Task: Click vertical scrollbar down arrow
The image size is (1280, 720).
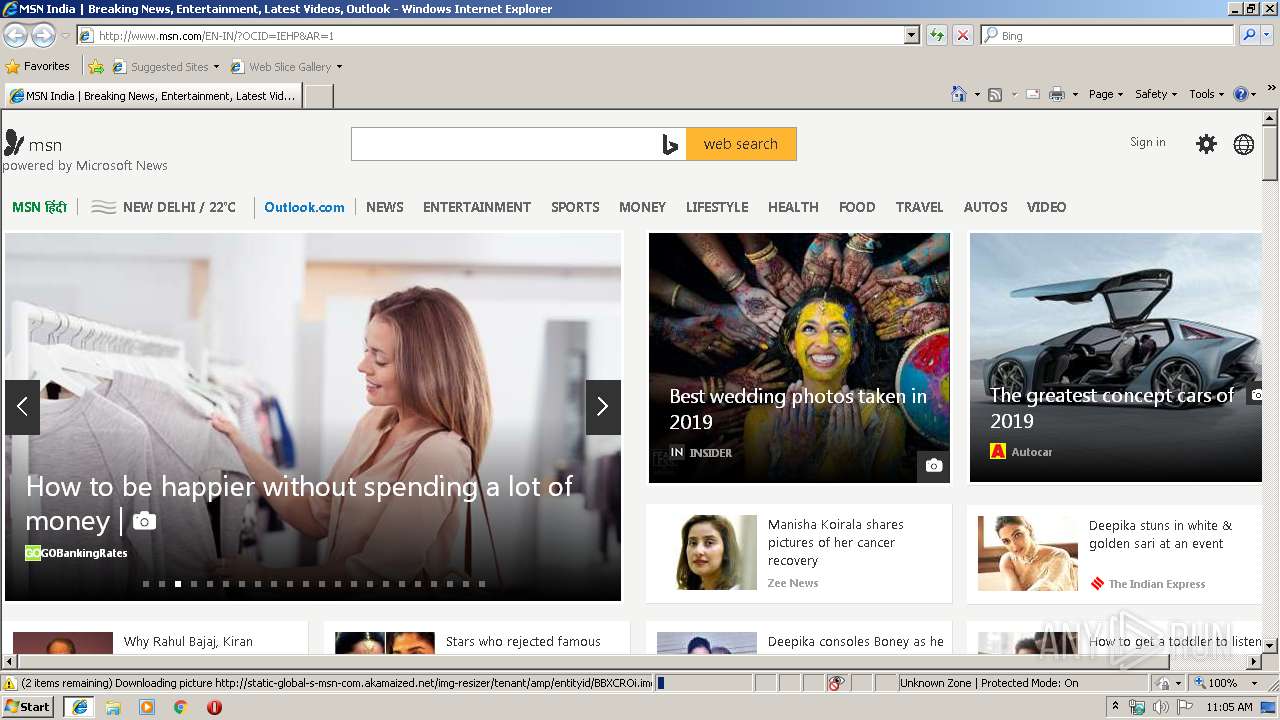Action: (1270, 646)
